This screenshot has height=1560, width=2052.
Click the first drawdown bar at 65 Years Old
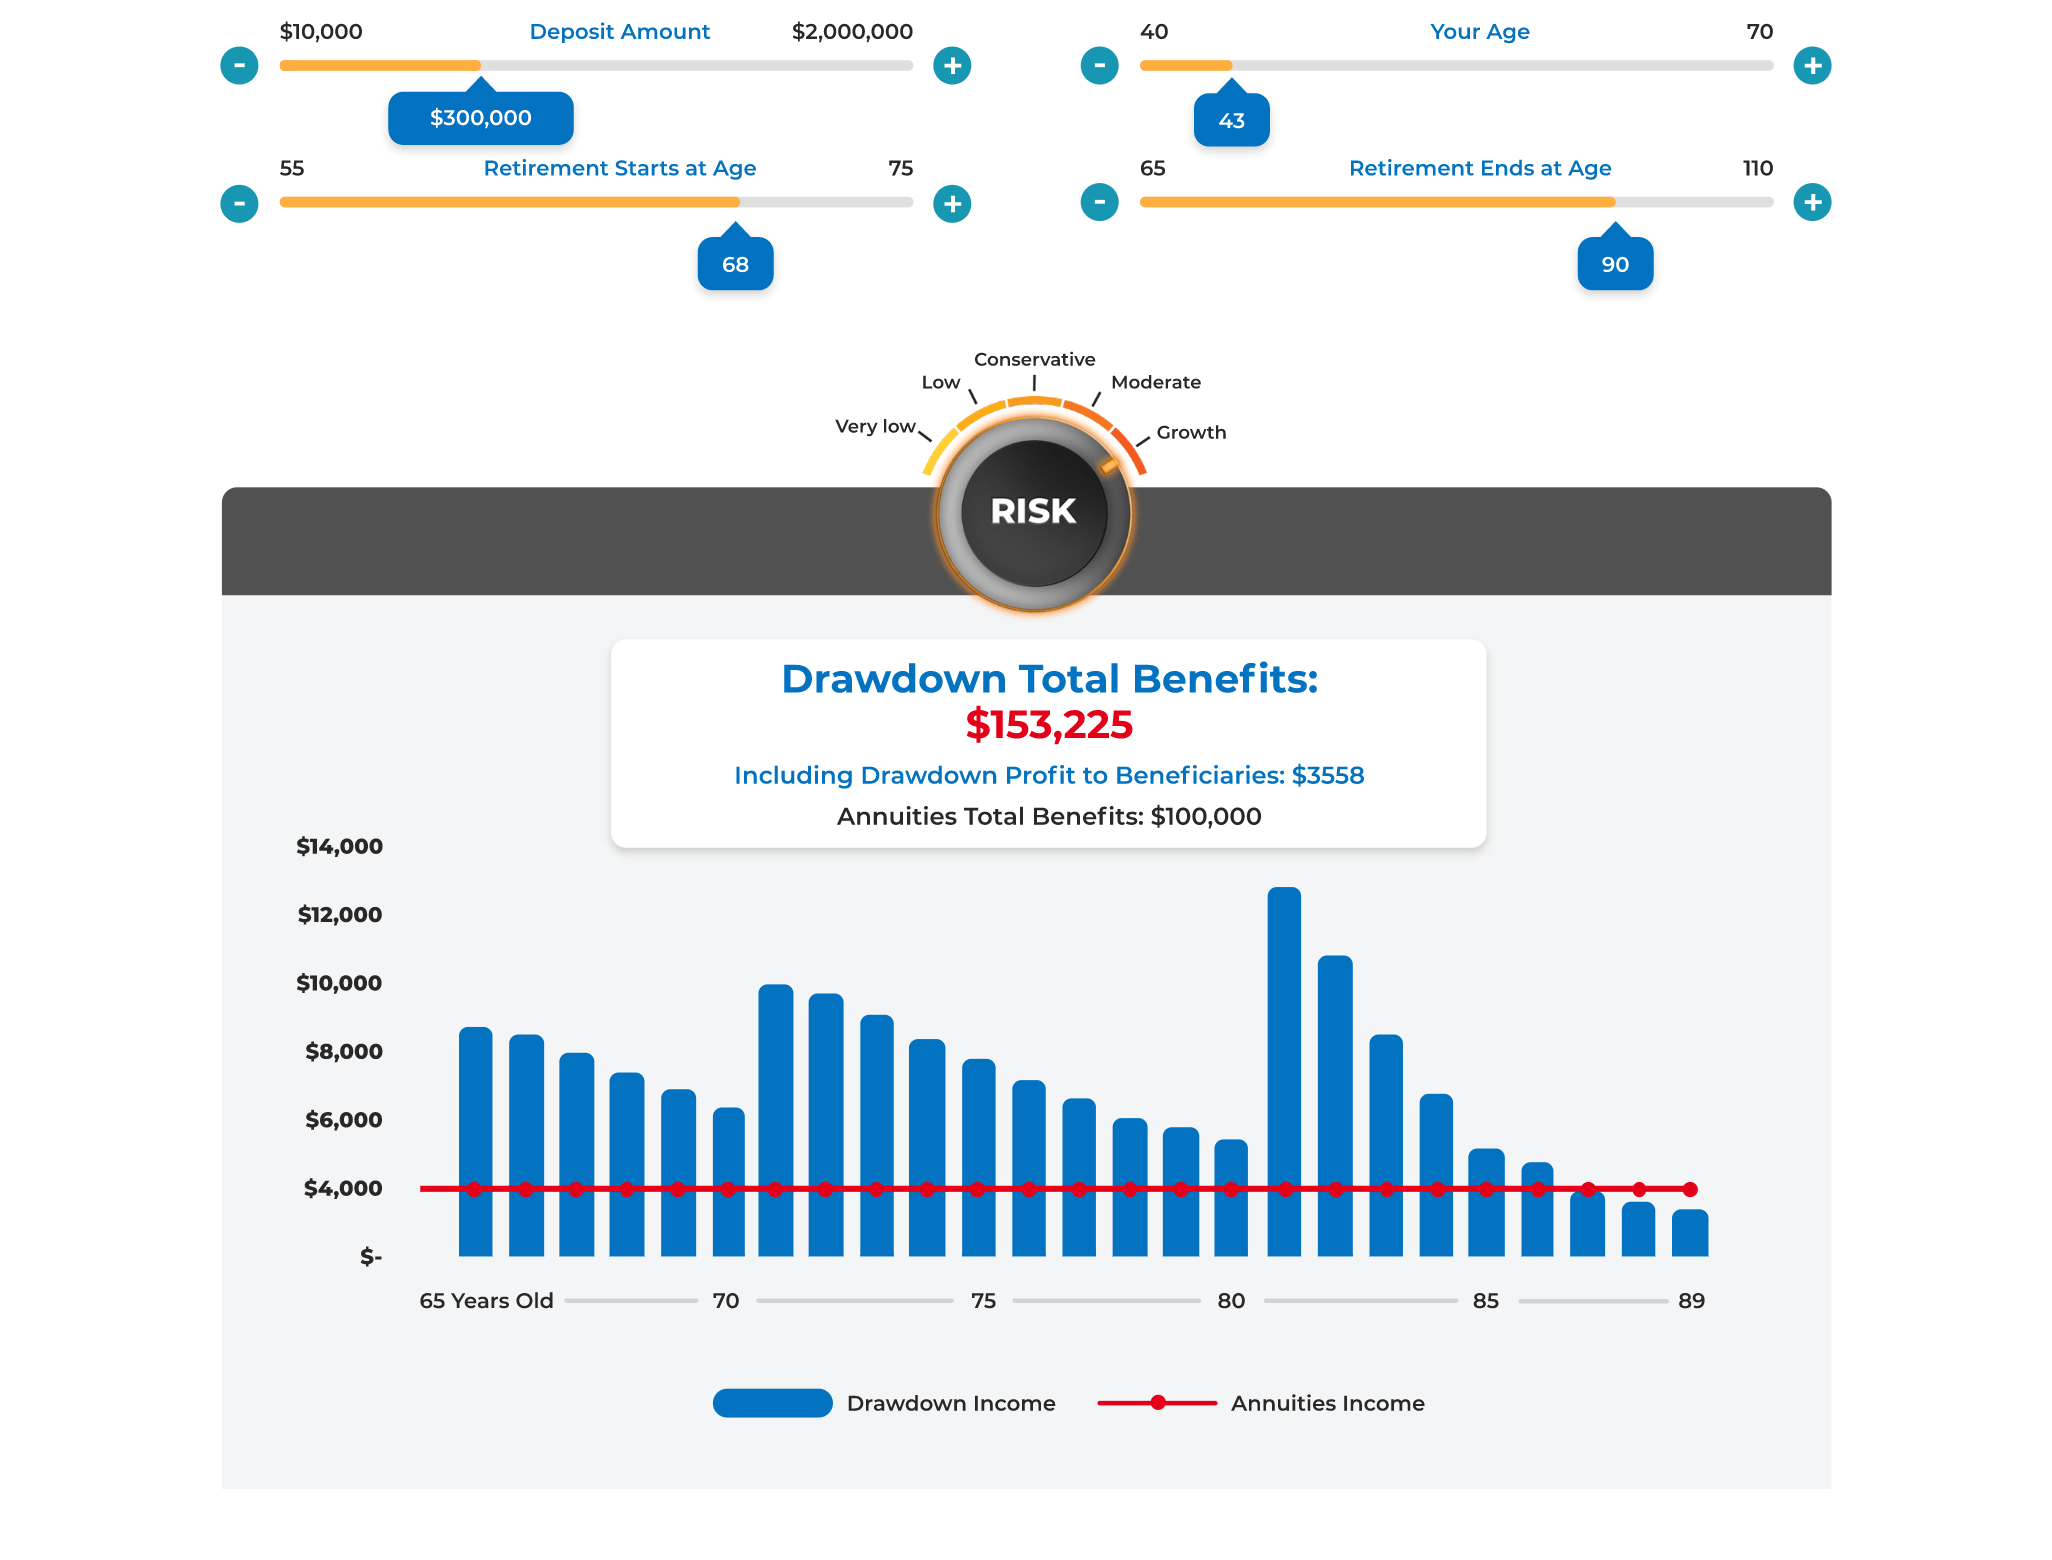click(476, 1141)
